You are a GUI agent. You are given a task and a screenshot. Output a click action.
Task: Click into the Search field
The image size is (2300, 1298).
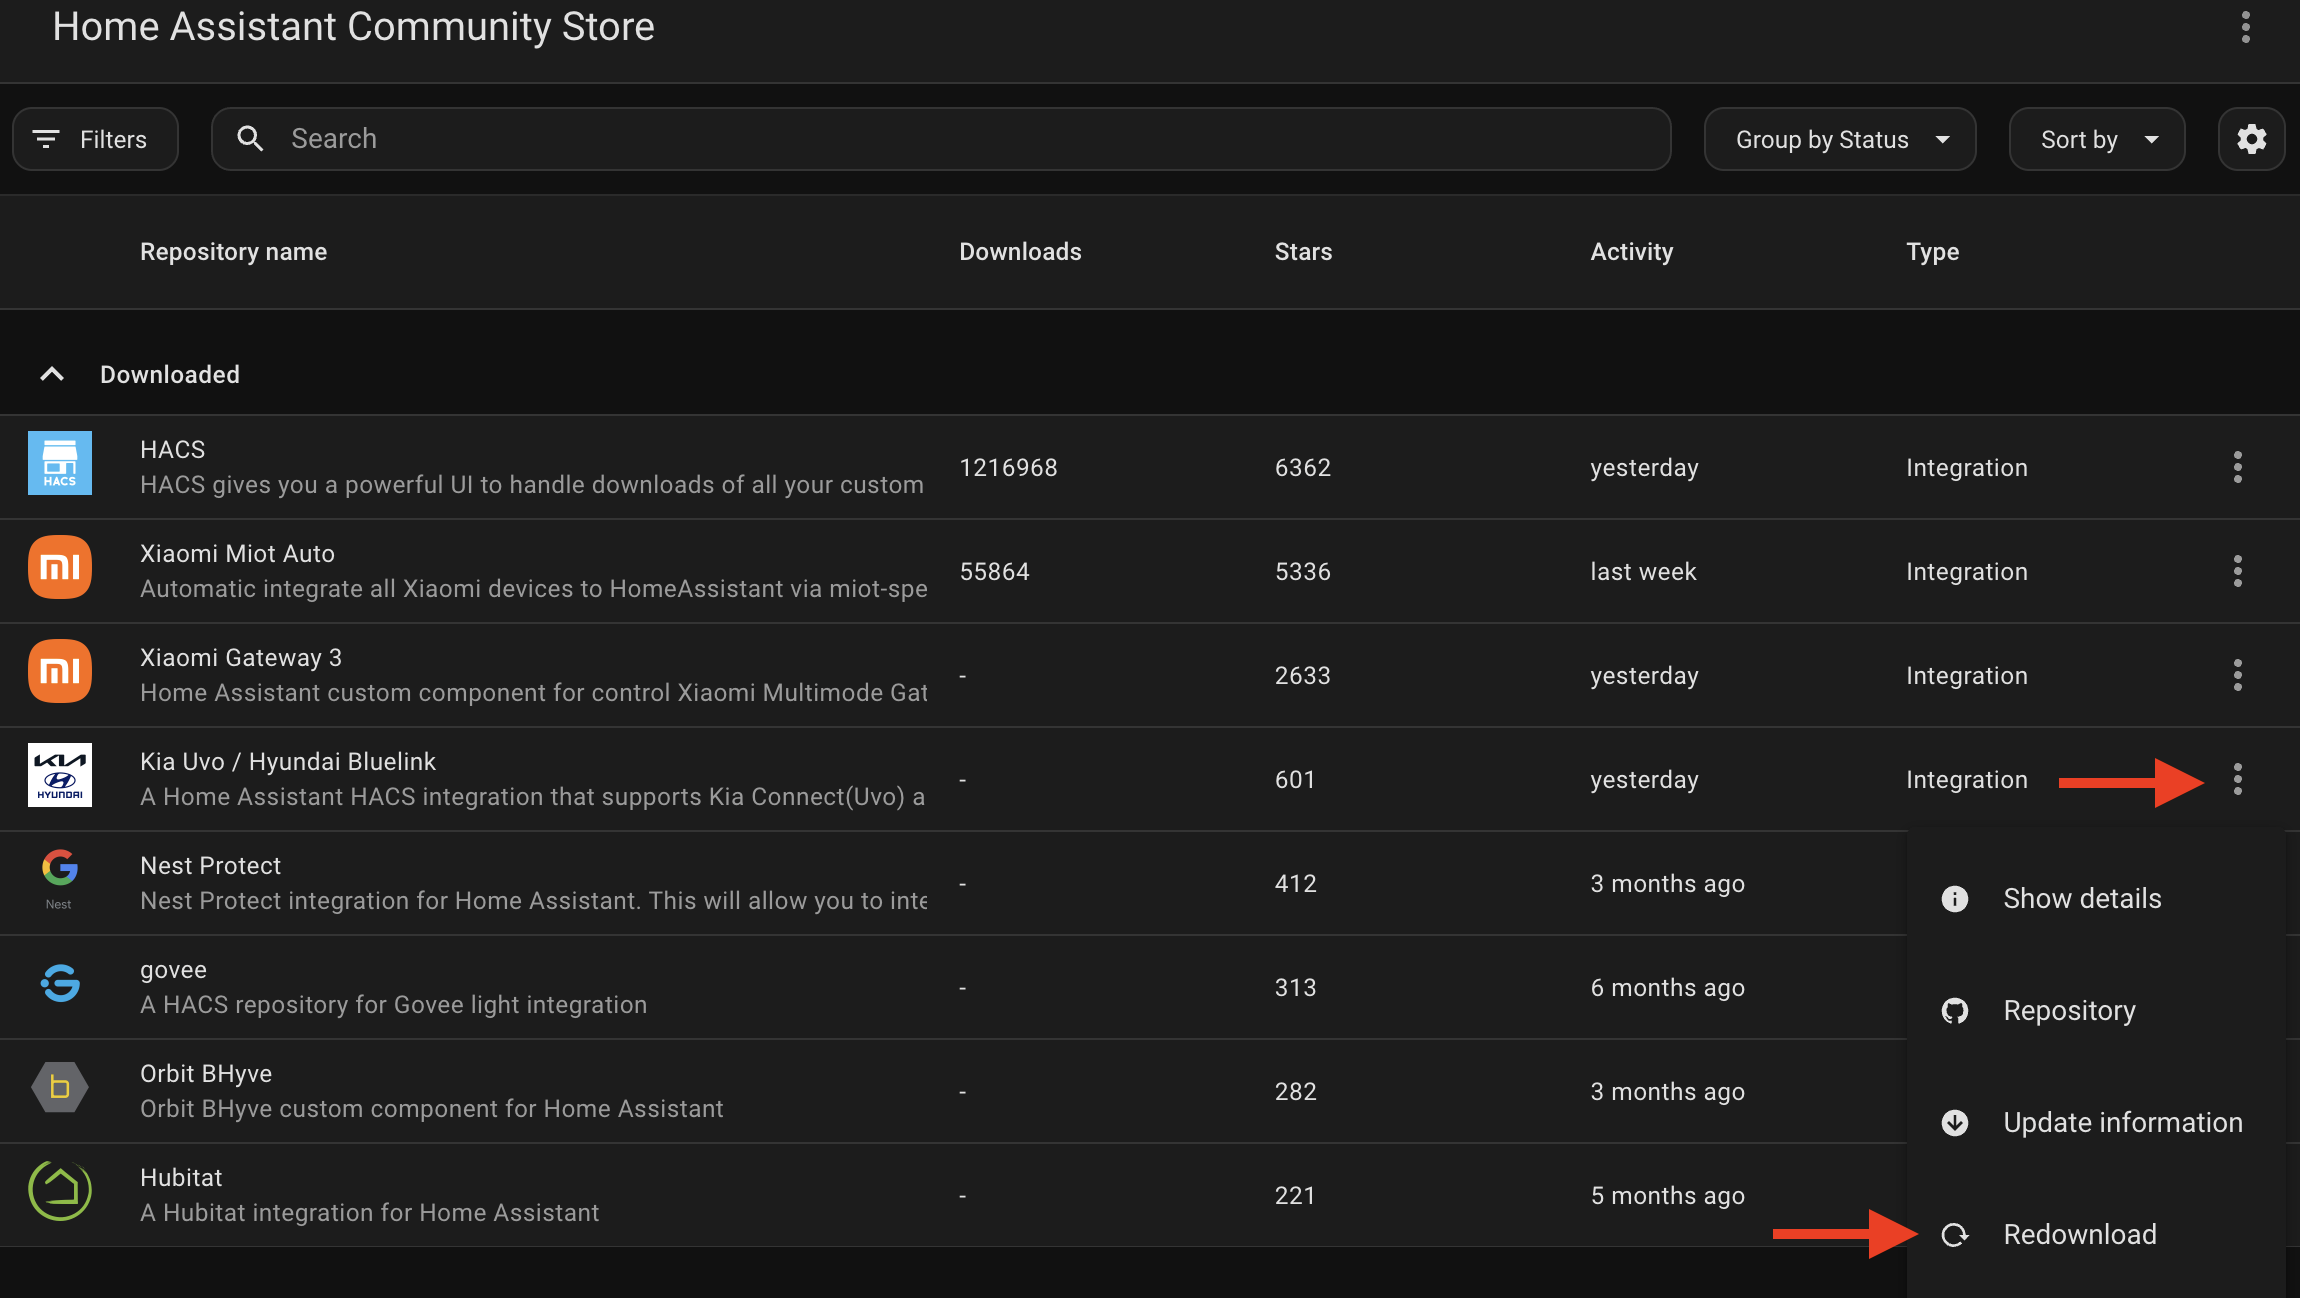click(x=940, y=139)
